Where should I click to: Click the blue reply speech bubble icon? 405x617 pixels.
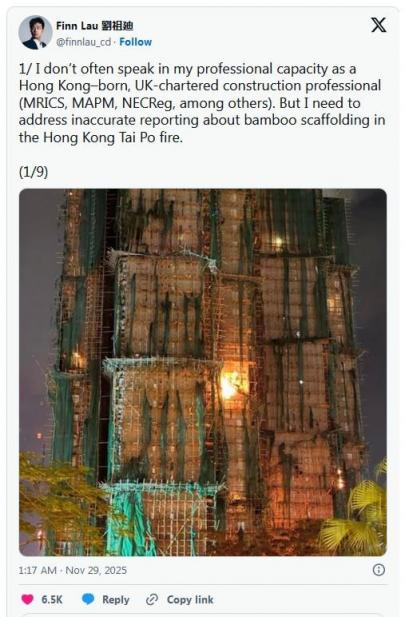(x=88, y=599)
